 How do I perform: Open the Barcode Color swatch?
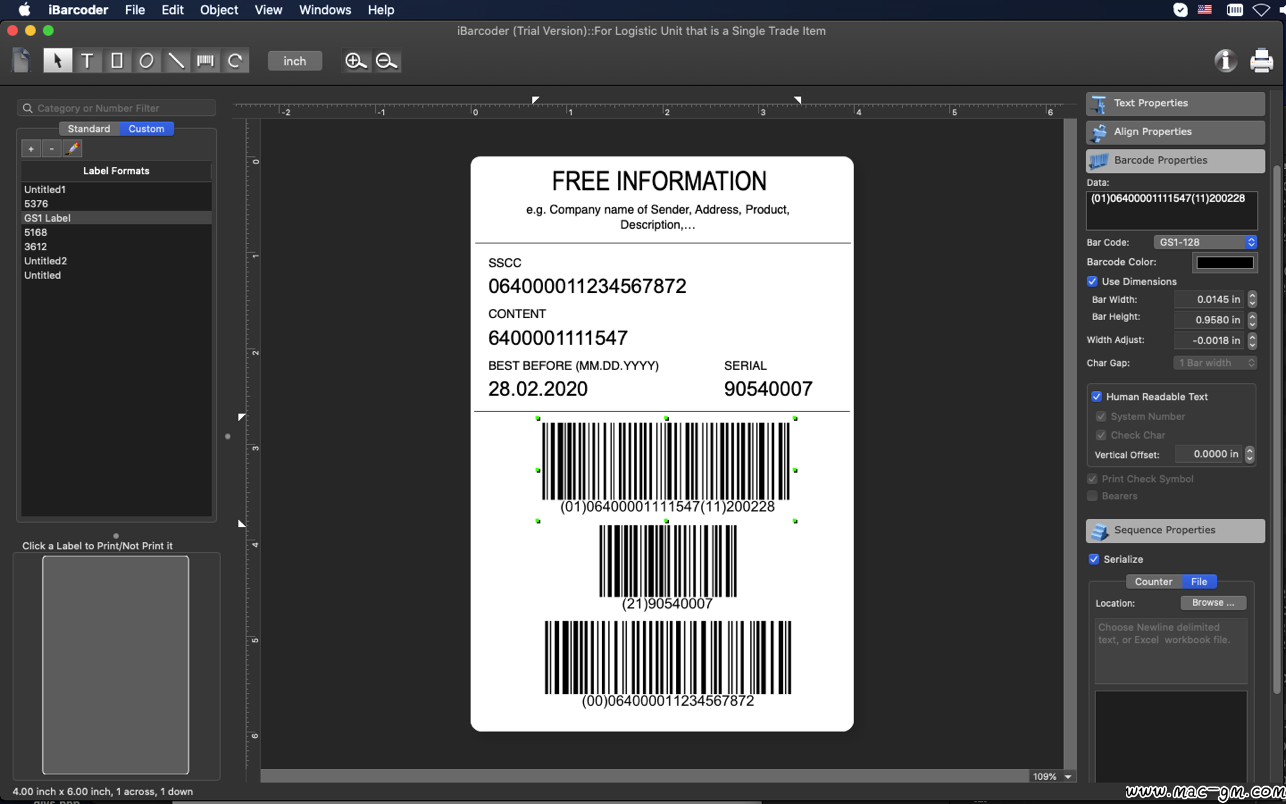[1224, 263]
